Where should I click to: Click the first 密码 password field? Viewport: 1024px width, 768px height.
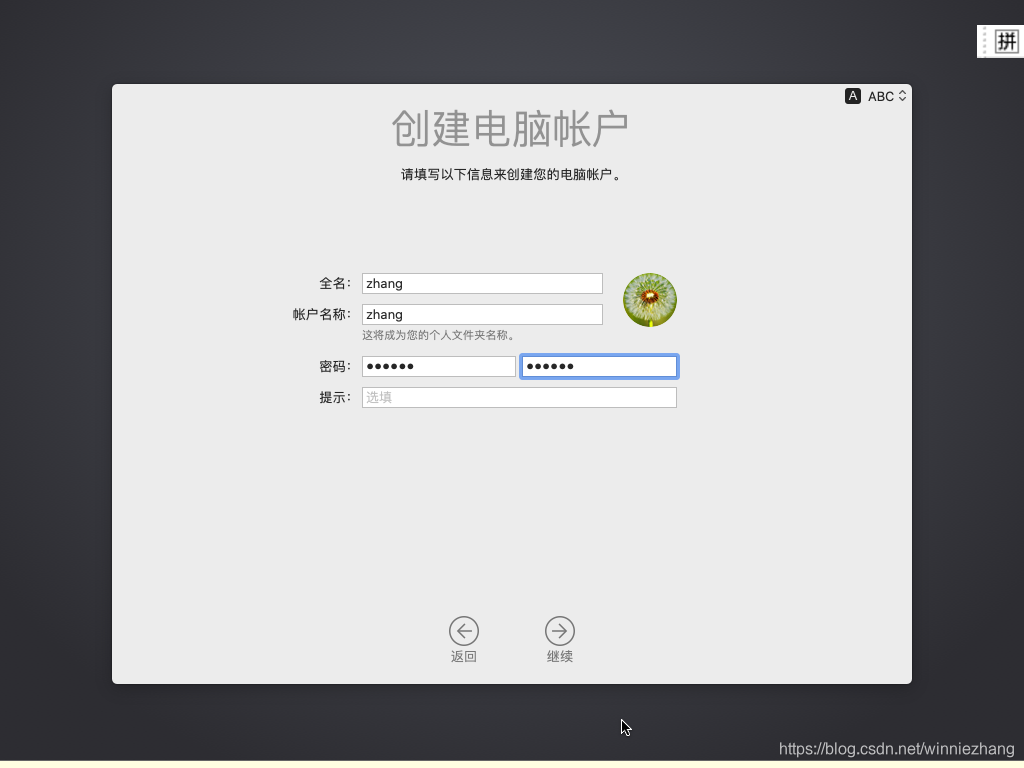[438, 366]
